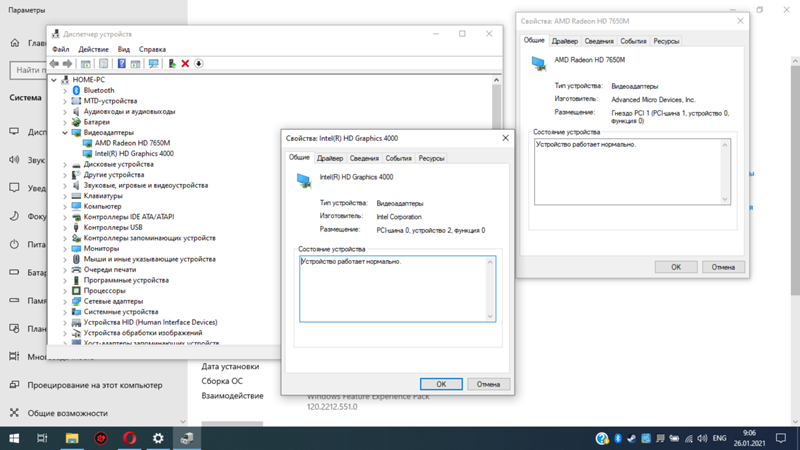Select Аудиовходы и аудиовыходы tree entry

(x=129, y=111)
